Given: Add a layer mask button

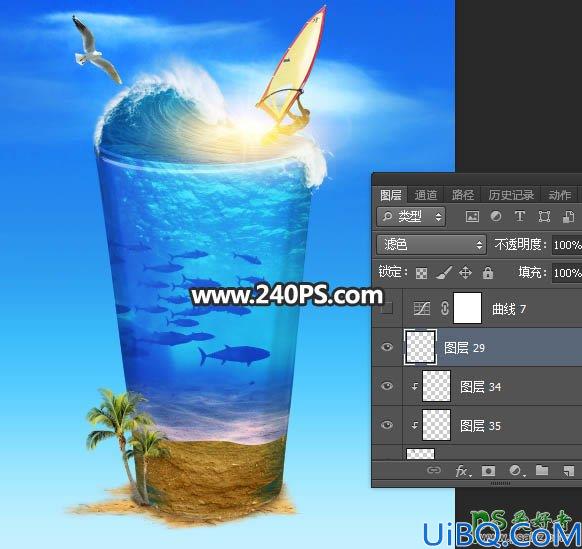Looking at the screenshot, I should pos(488,471).
